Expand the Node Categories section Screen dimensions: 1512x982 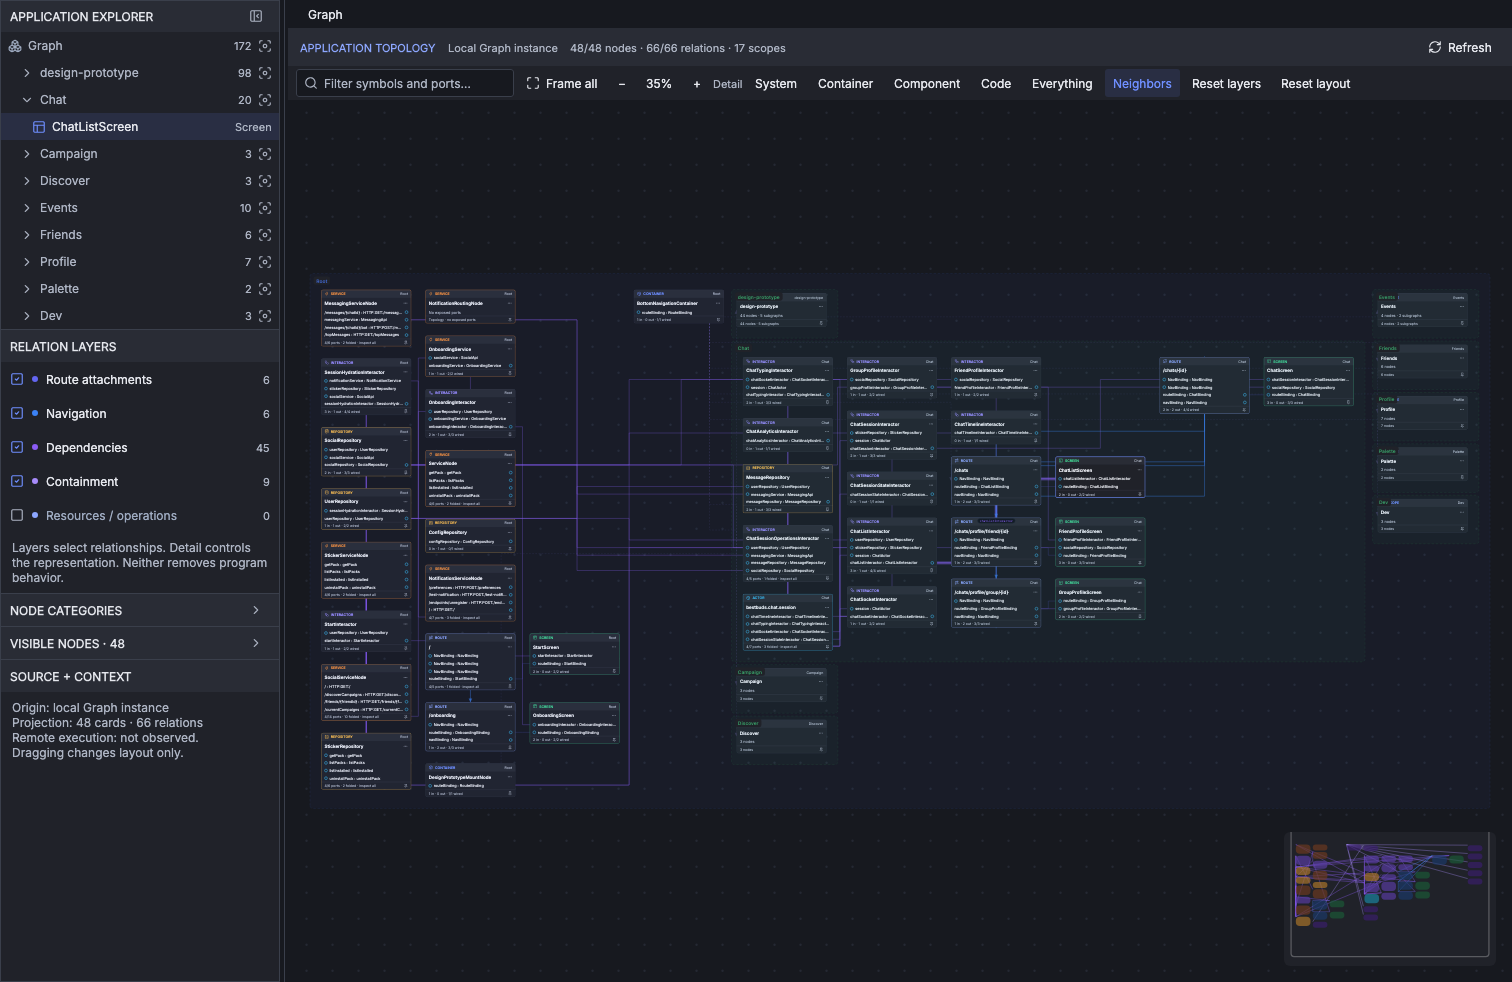pos(140,610)
